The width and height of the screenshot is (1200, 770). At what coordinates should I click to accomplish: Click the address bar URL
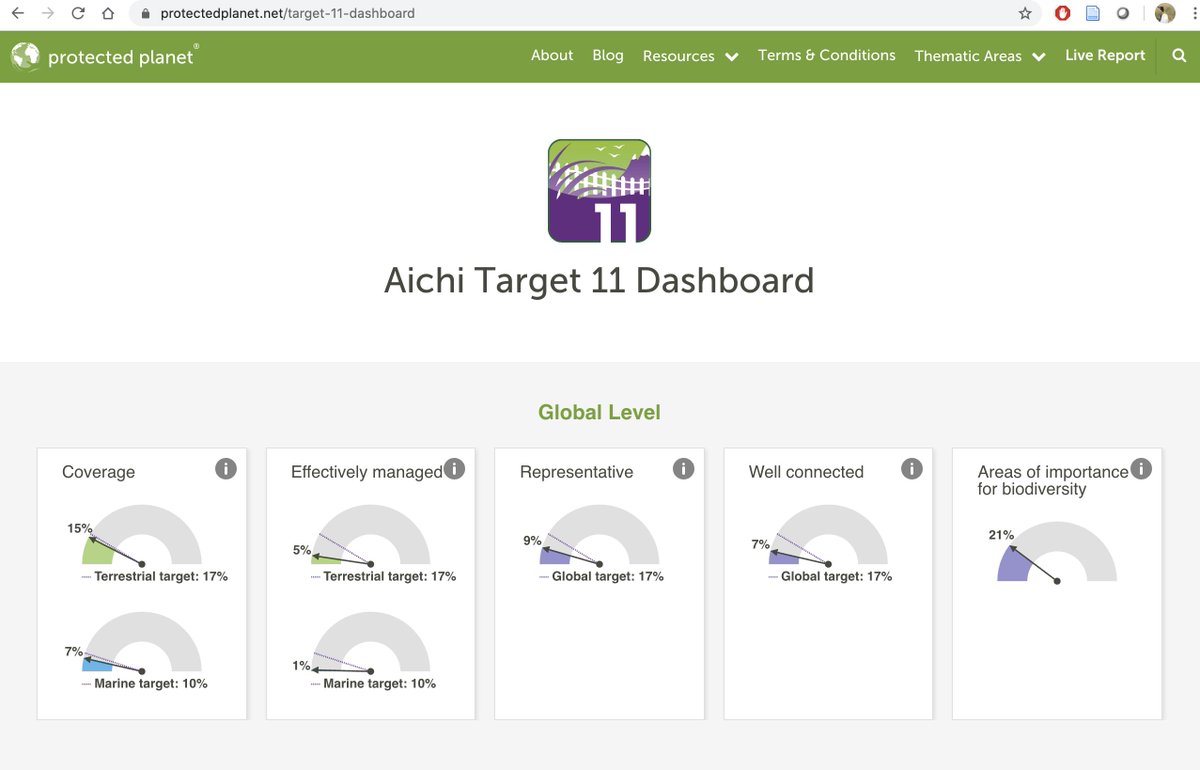click(287, 14)
